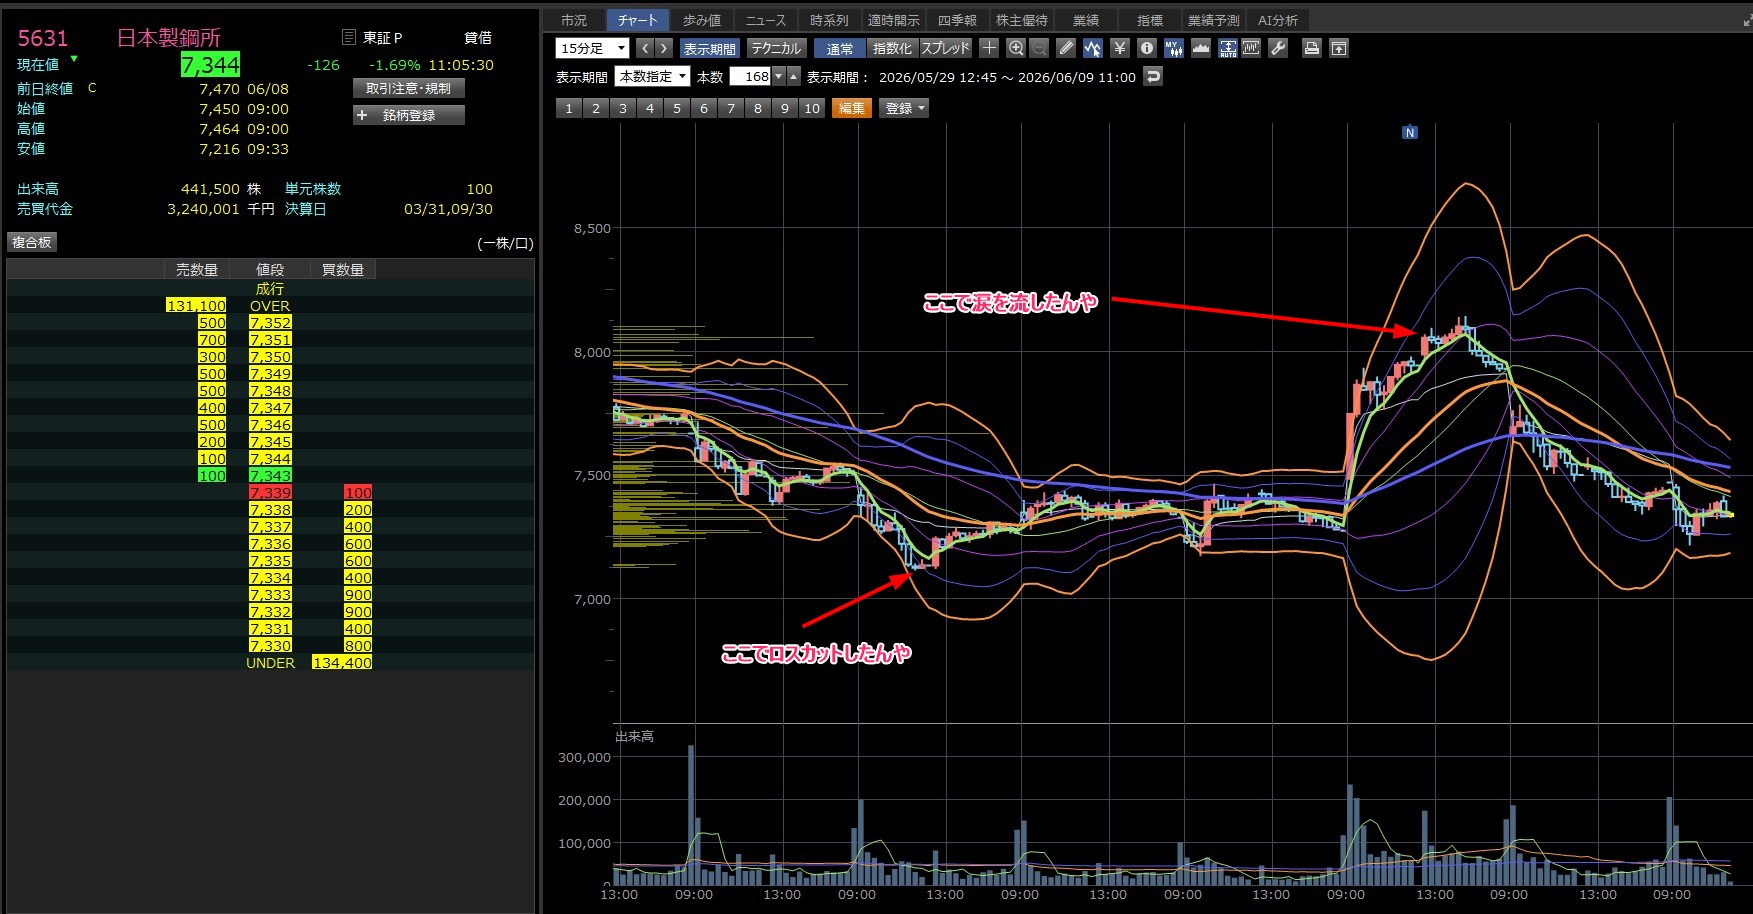This screenshot has width=1753, height=914.
Task: Click the 7,352 ask price cell
Action: pyautogui.click(x=270, y=323)
